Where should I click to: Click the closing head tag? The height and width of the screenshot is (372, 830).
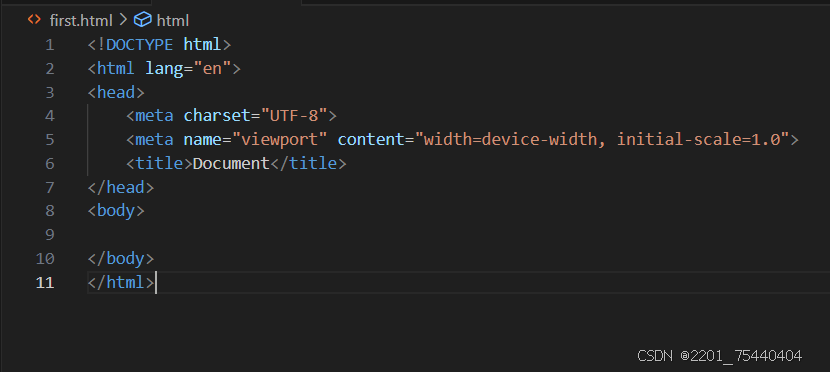click(x=121, y=187)
